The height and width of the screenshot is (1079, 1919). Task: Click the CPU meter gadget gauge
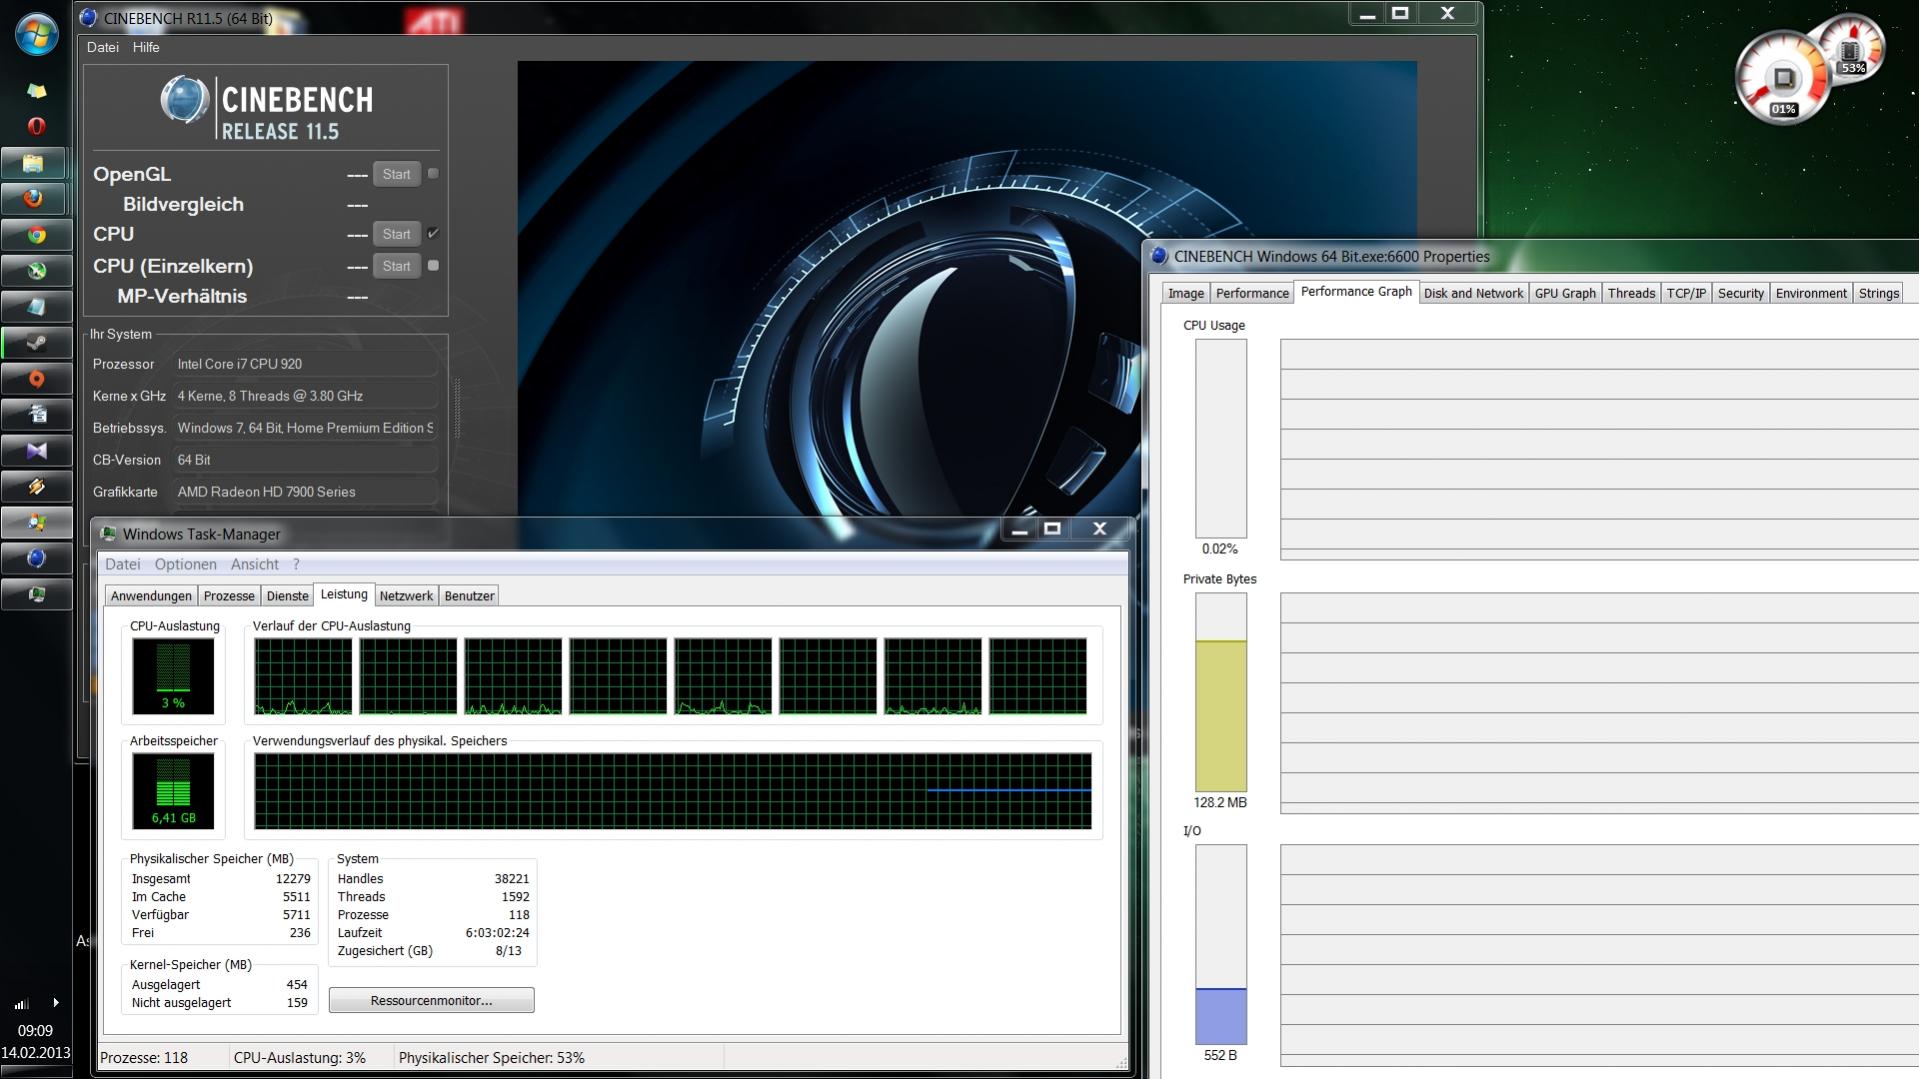pyautogui.click(x=1783, y=78)
